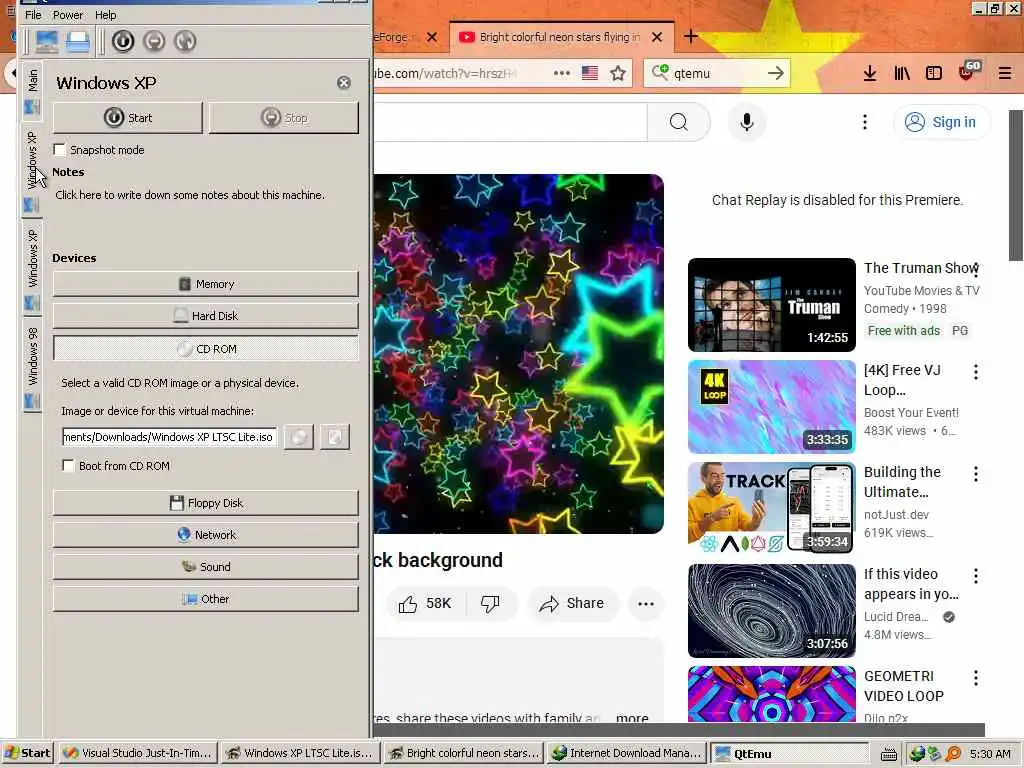This screenshot has height=768, width=1024.
Task: Switch to the Main vertical tab
Action: [x=32, y=91]
